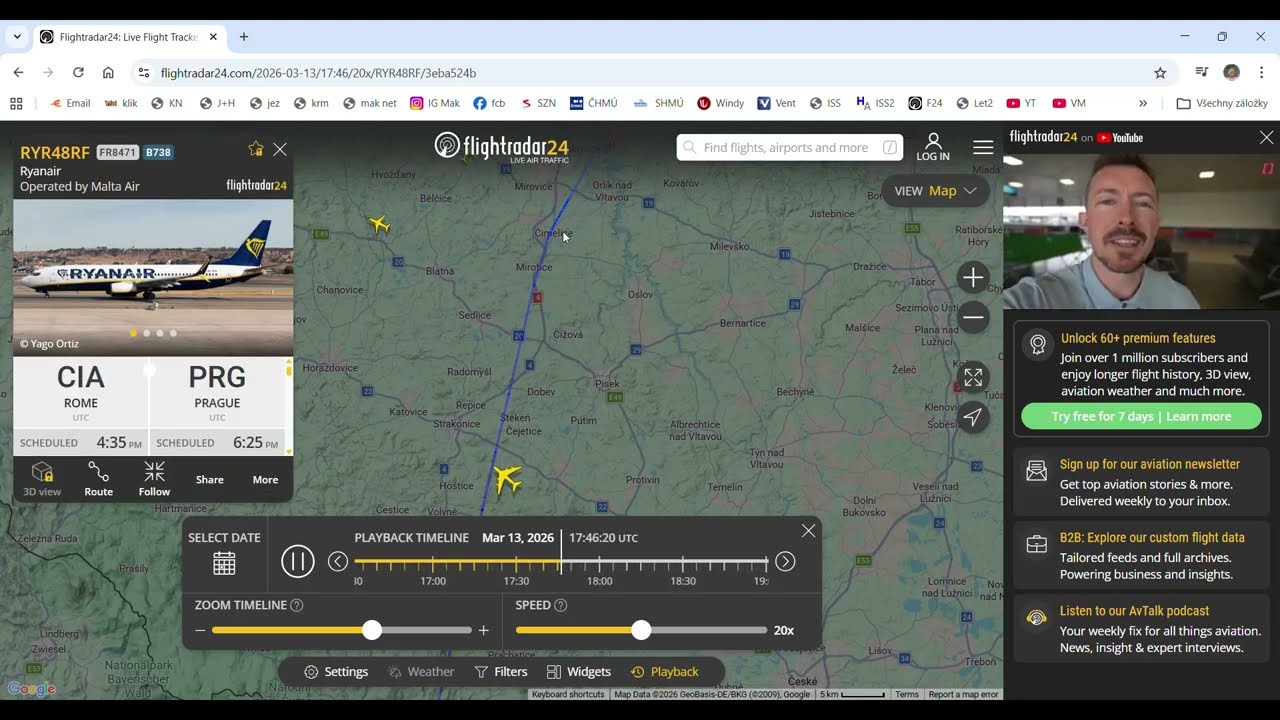The height and width of the screenshot is (720, 1280).
Task: Click the Zoom Timeline plus icon
Action: 484,630
